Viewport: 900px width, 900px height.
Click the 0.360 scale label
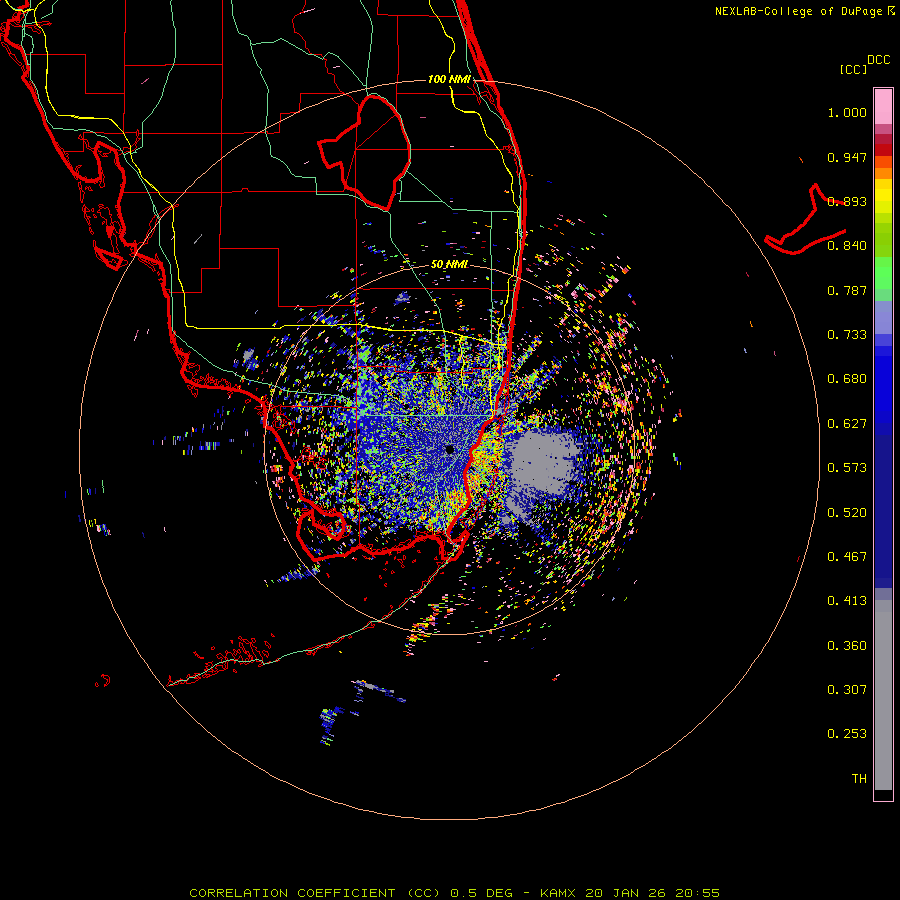coord(847,646)
